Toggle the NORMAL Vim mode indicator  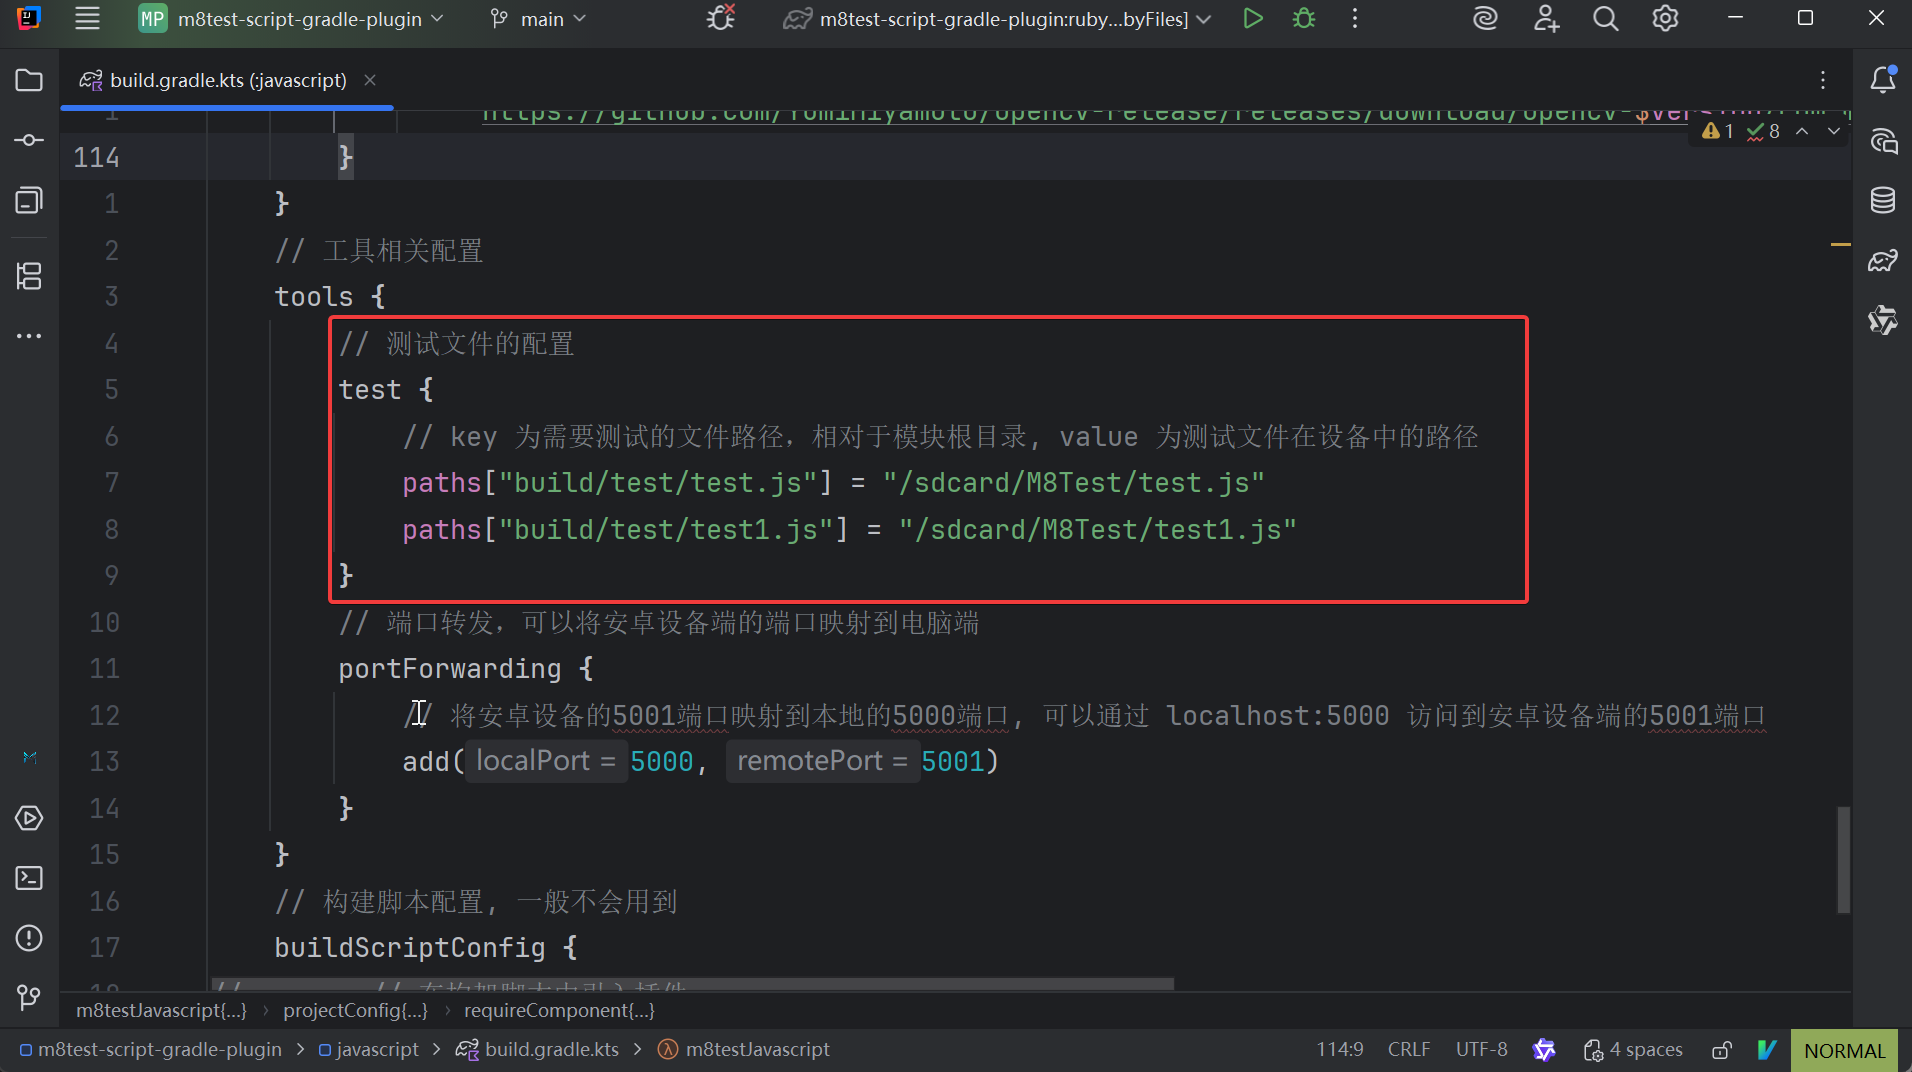(x=1844, y=1050)
